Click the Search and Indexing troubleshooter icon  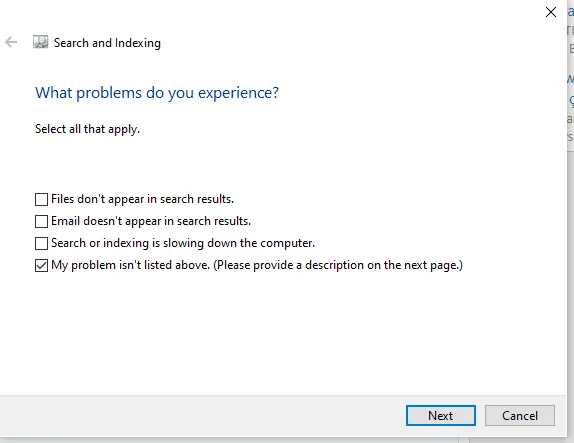point(41,42)
